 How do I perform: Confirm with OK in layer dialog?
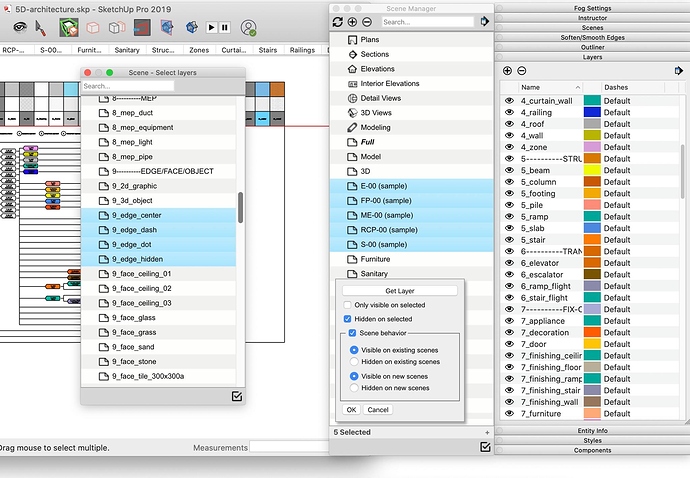tap(351, 410)
